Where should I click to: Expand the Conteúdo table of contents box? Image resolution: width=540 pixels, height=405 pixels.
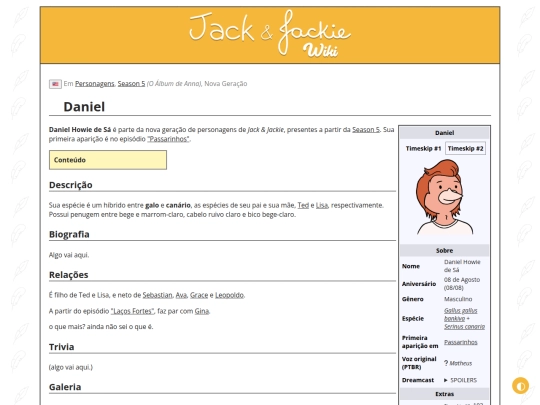click(108, 160)
